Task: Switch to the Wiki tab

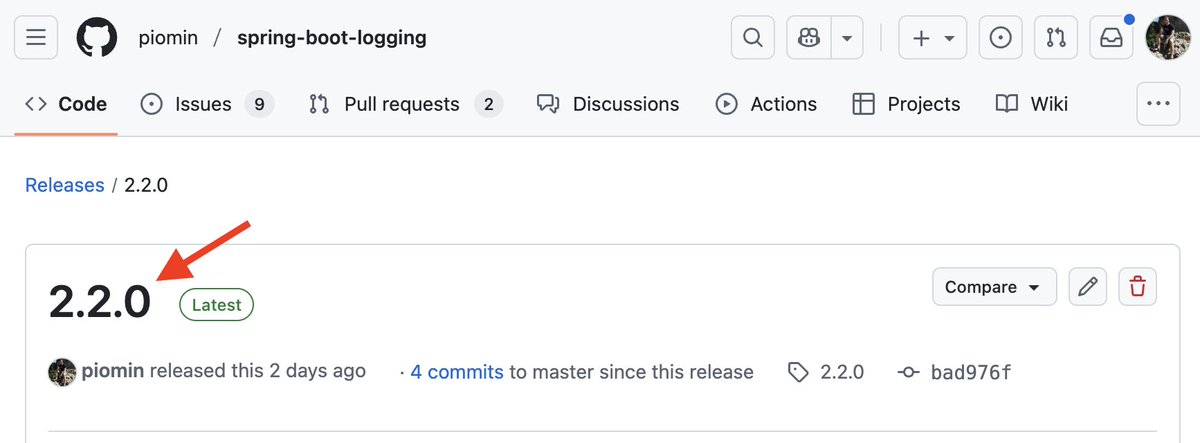Action: pos(1032,104)
